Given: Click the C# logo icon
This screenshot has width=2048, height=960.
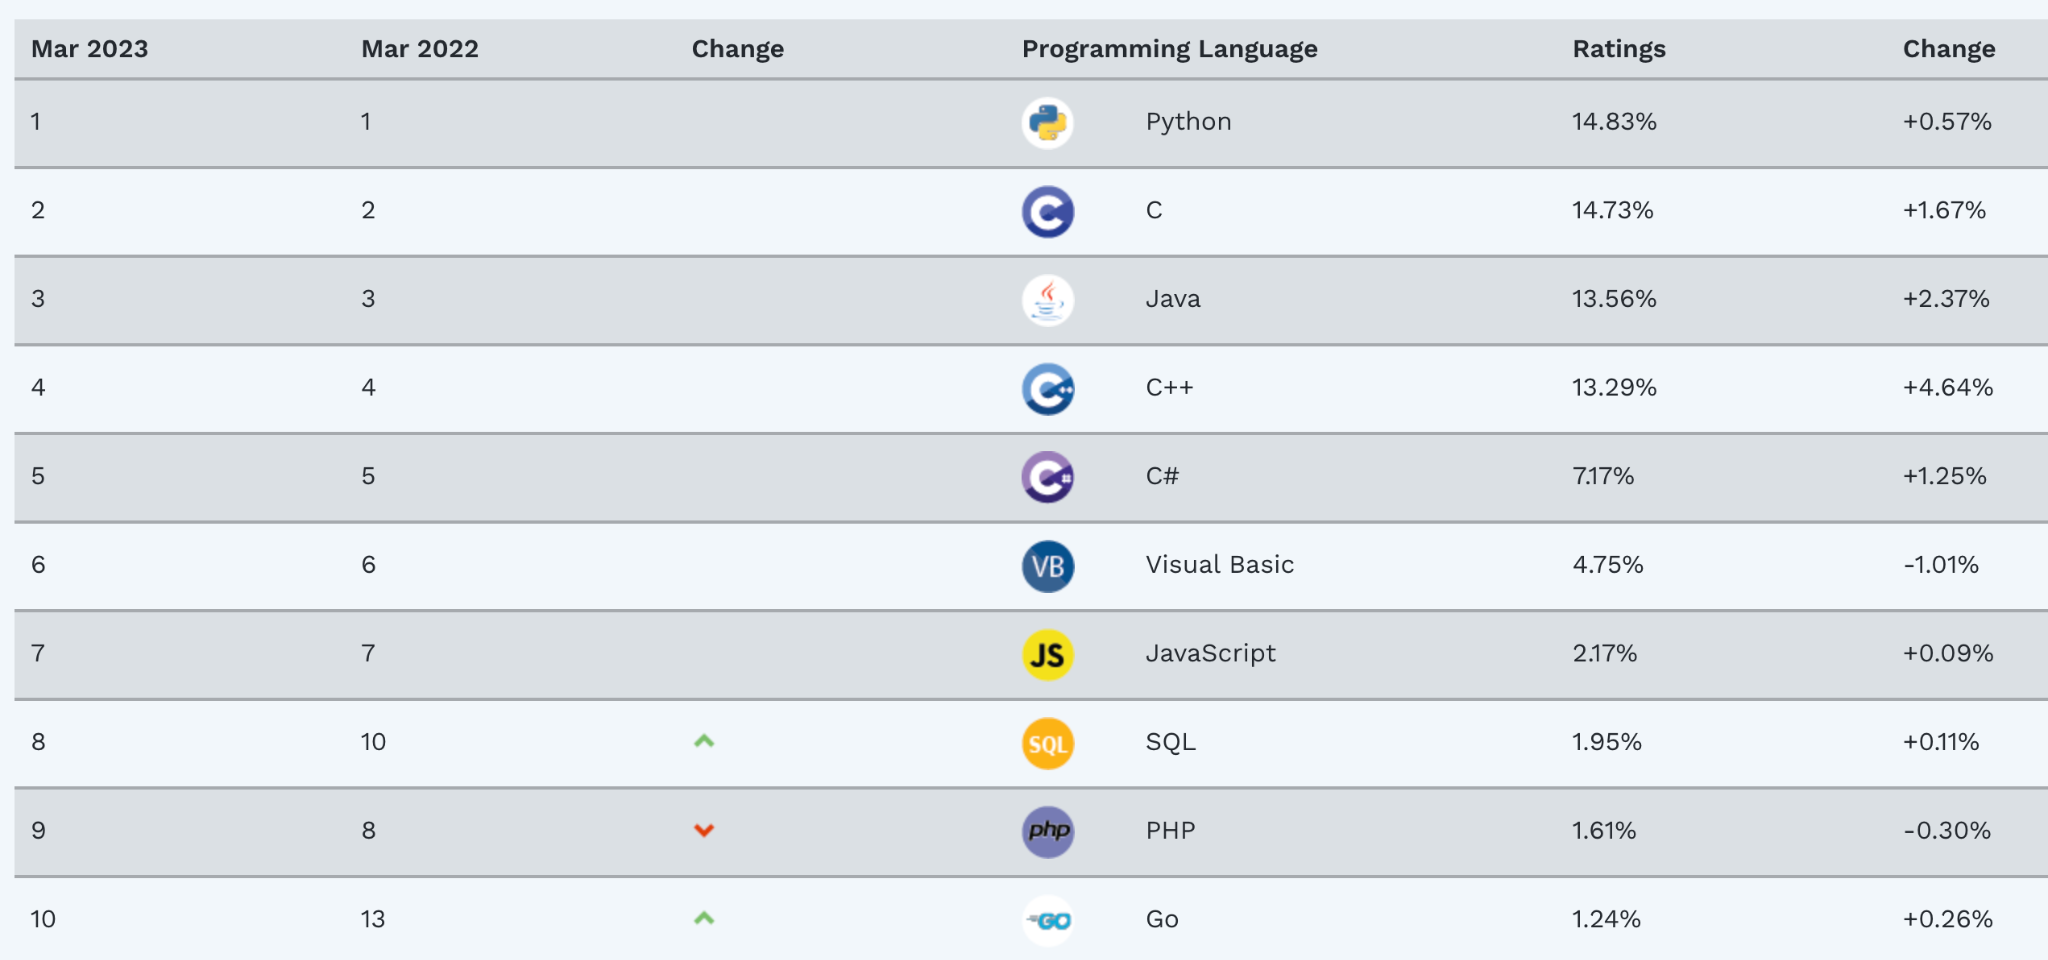Looking at the screenshot, I should point(1047,477).
